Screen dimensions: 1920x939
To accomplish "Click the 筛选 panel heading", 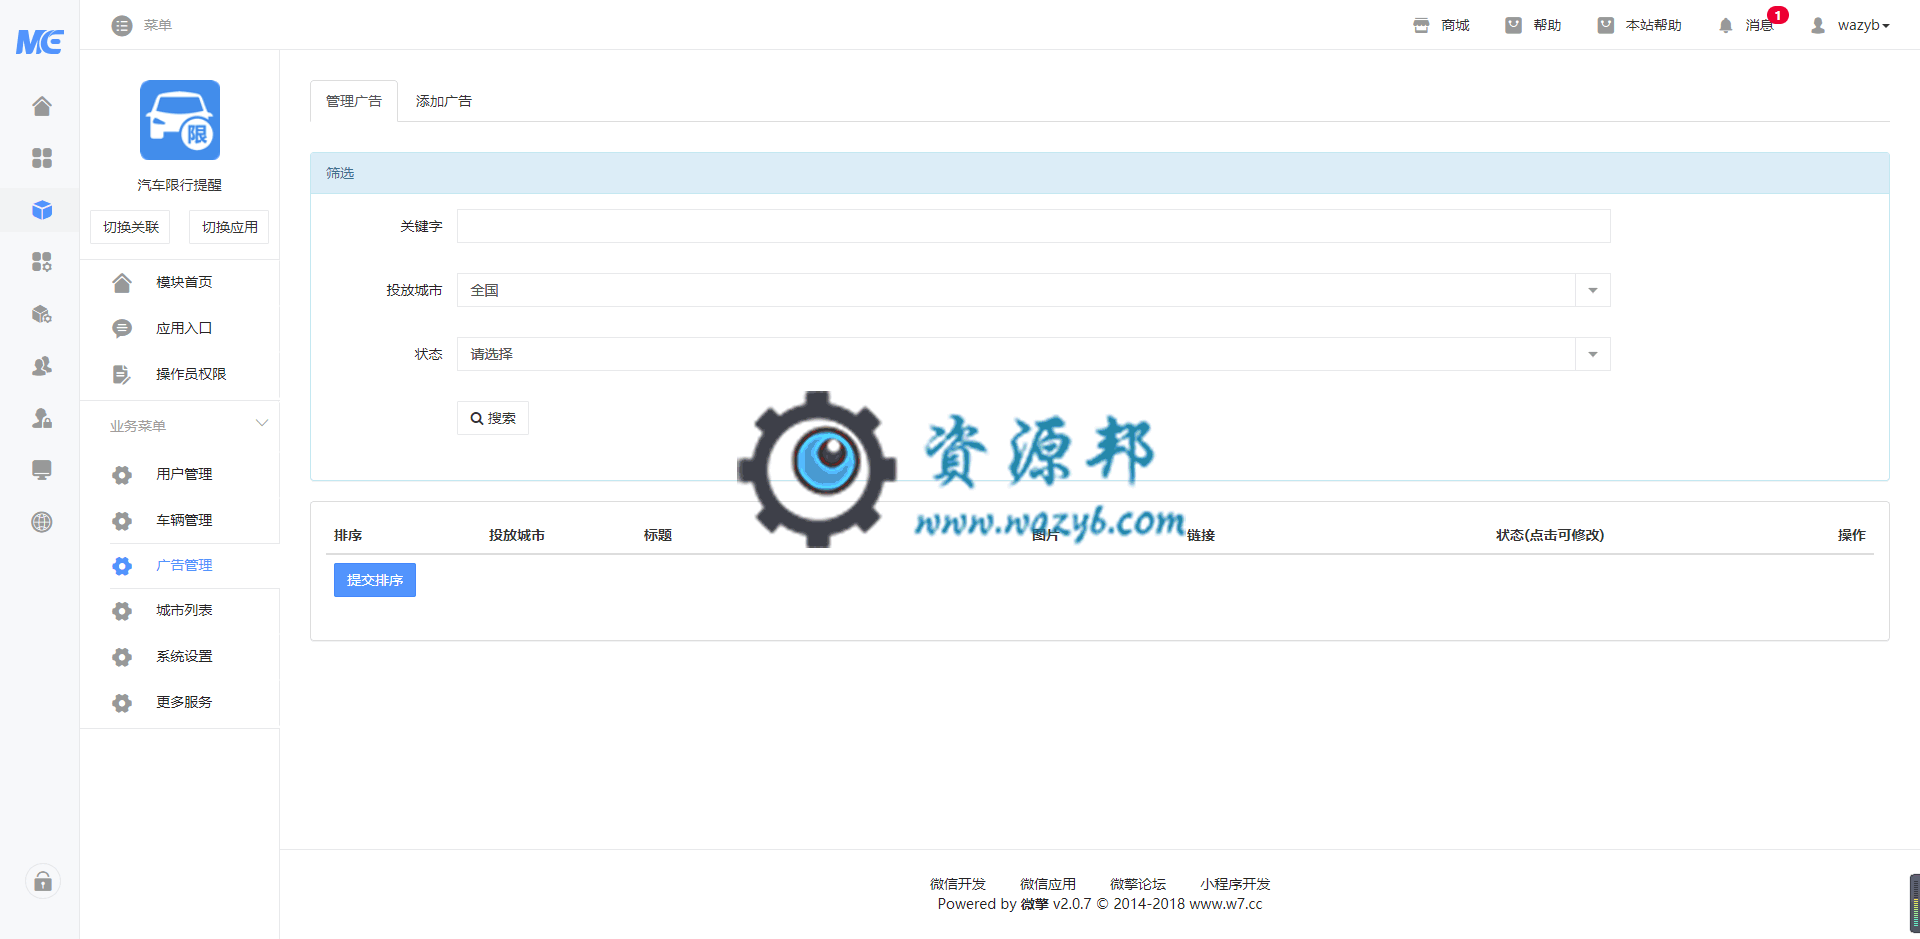I will 1099,173.
